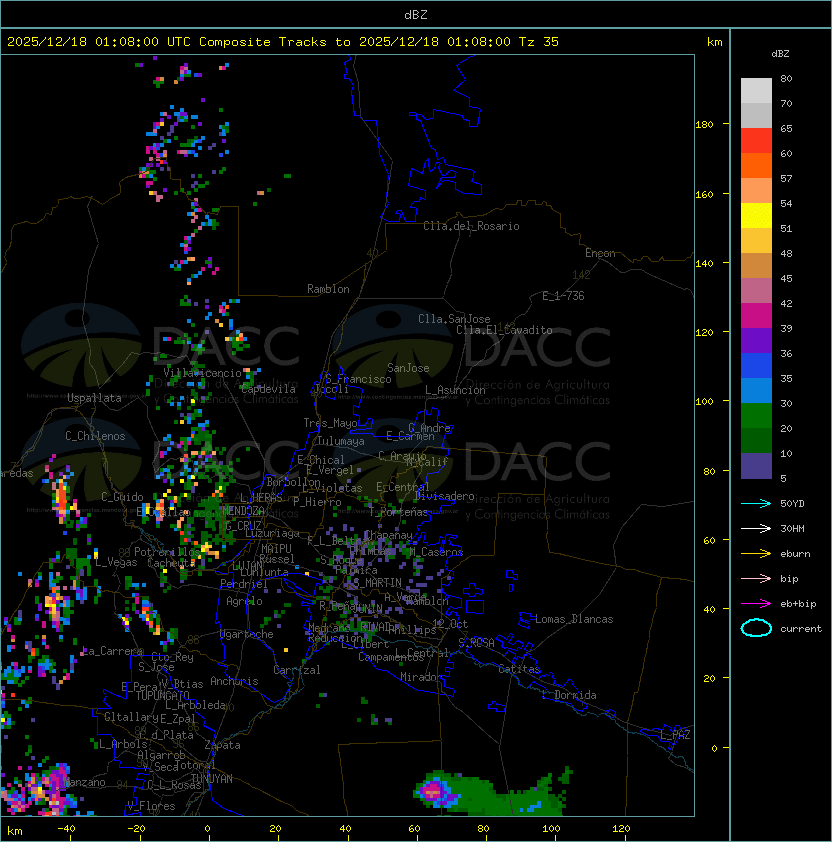Click the Clla.del_Rosario map label

pos(471,226)
